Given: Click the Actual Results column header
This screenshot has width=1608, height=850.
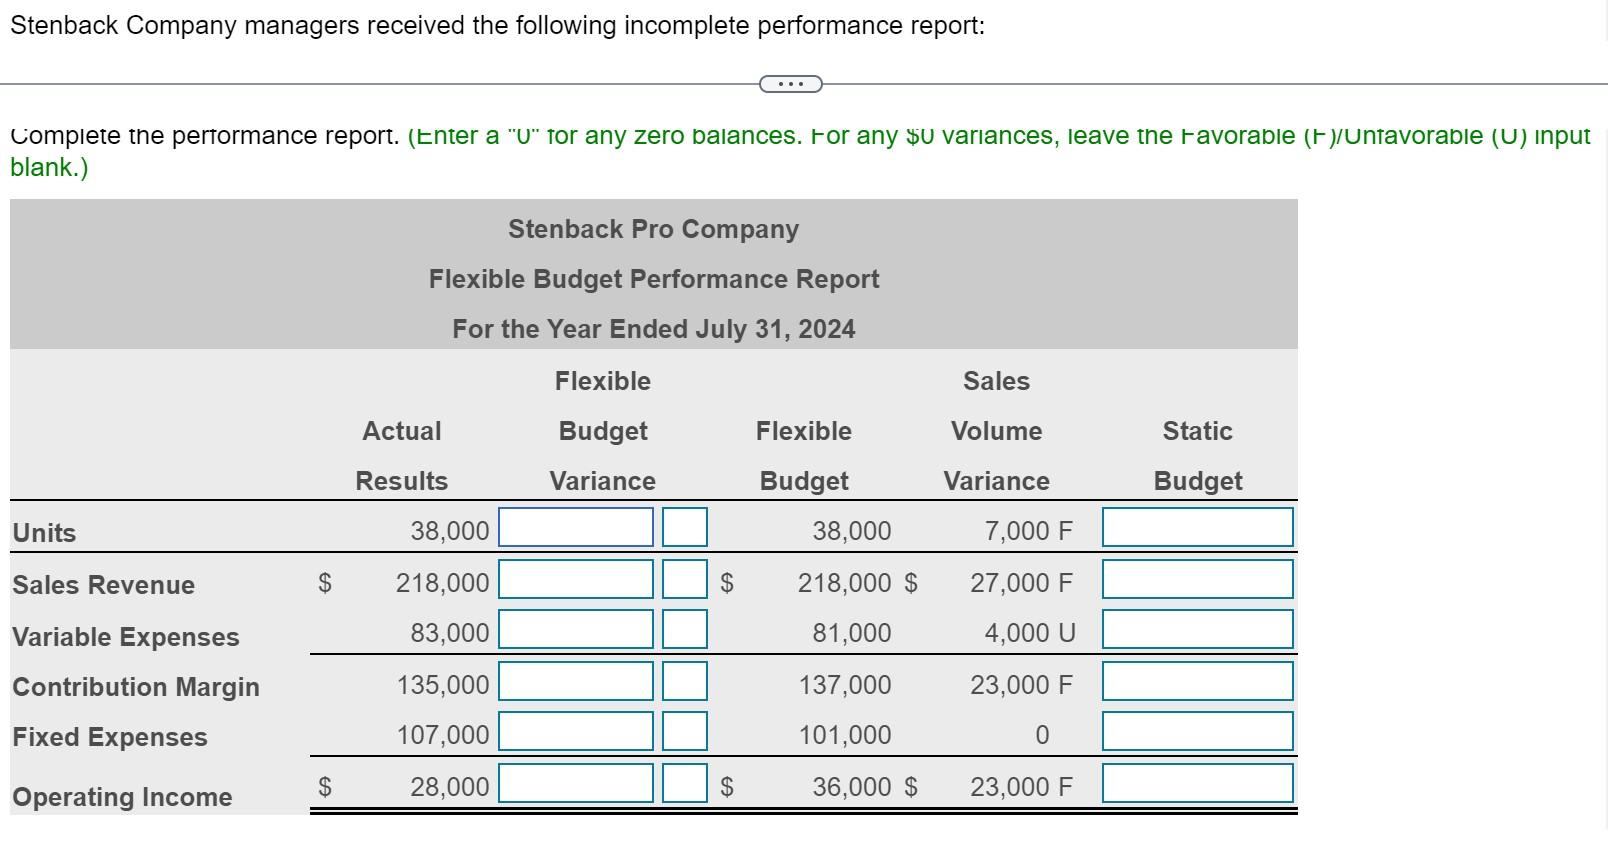Looking at the screenshot, I should tap(402, 456).
